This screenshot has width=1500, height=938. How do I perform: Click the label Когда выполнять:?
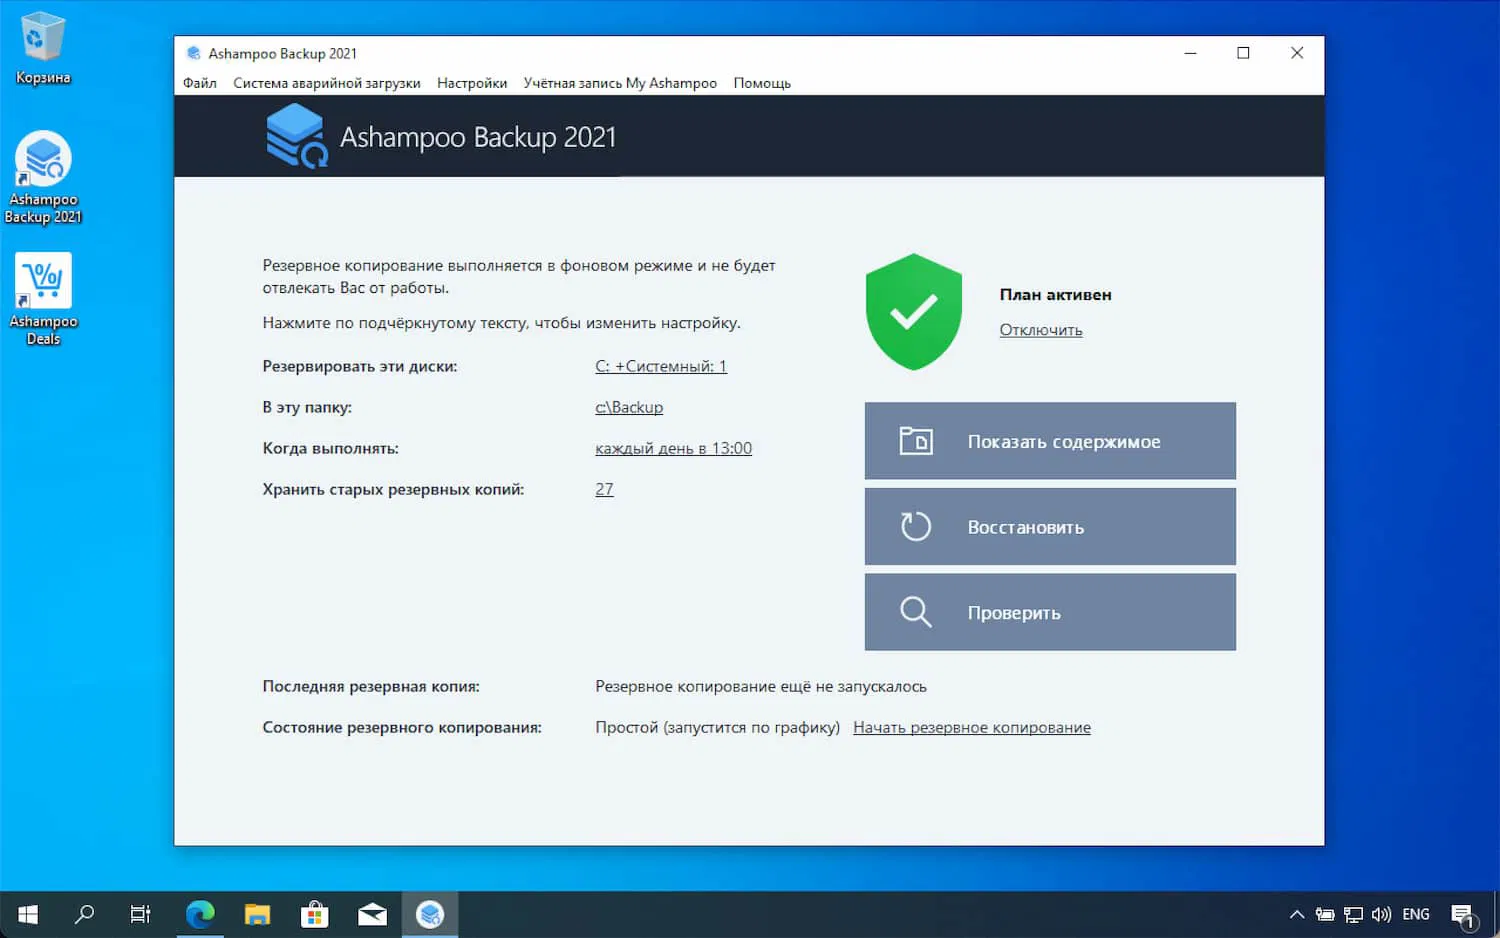331,448
